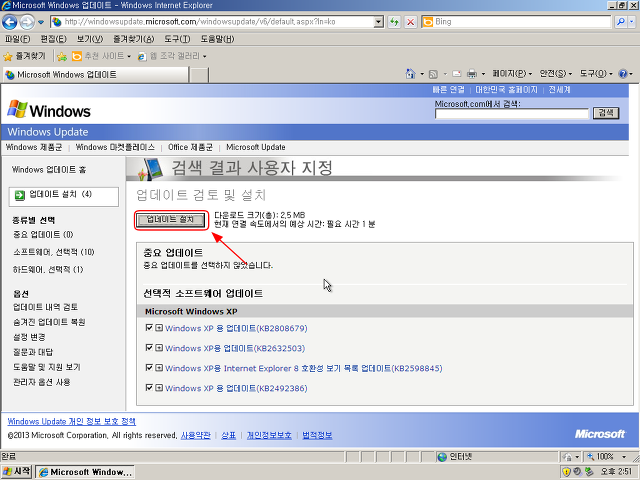
Task: Open the 보기(V) menu
Action: (x=90, y=39)
